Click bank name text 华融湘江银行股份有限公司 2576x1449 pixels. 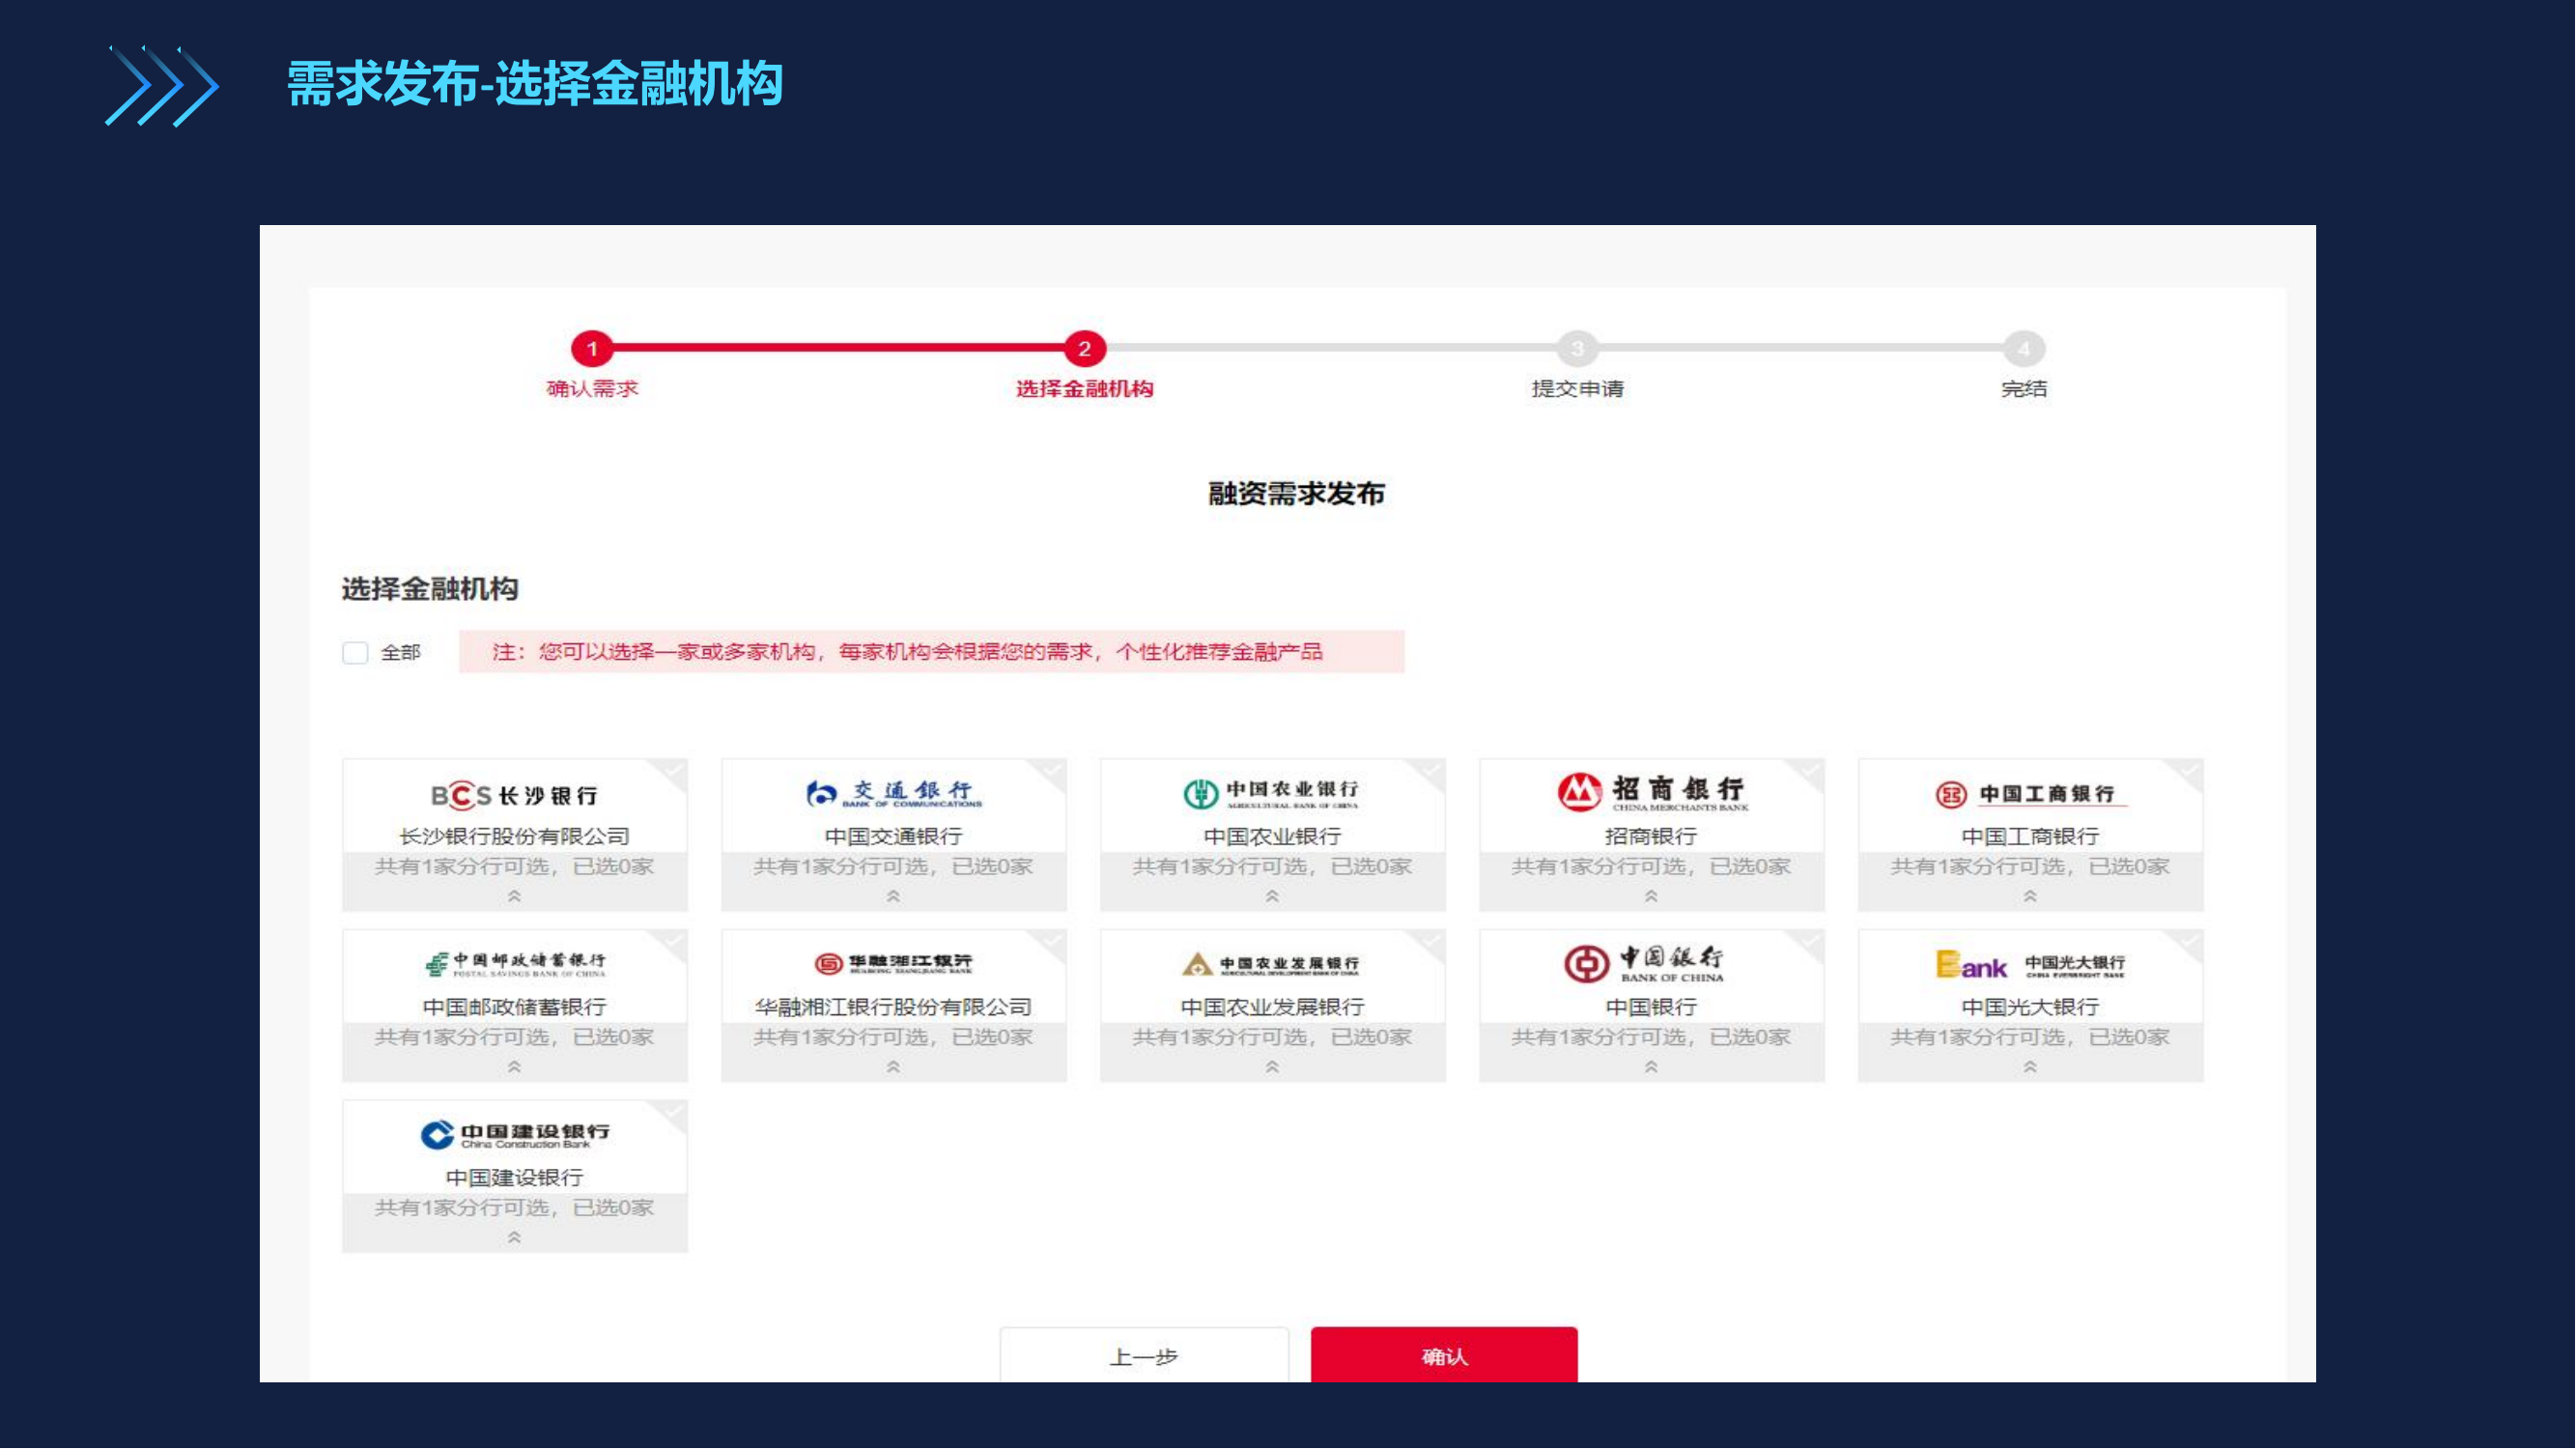tap(893, 1007)
